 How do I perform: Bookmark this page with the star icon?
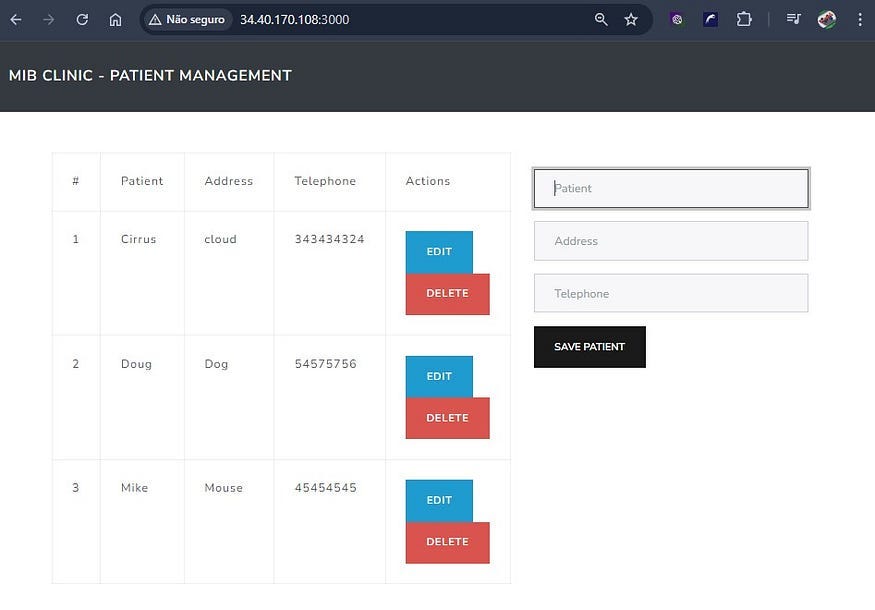coord(631,20)
